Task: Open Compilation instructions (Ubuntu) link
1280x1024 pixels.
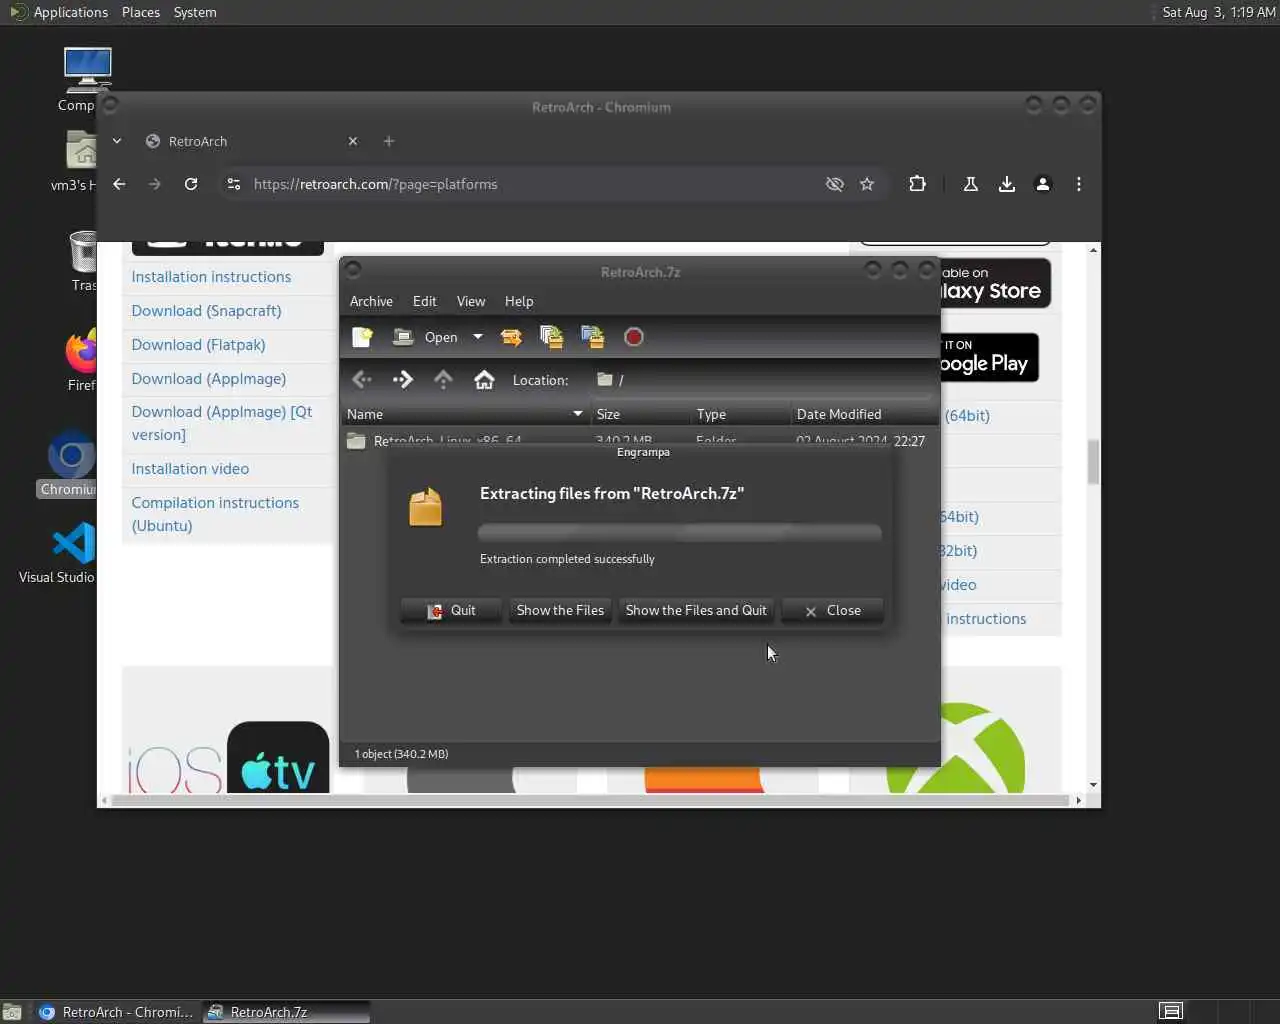Action: point(215,514)
